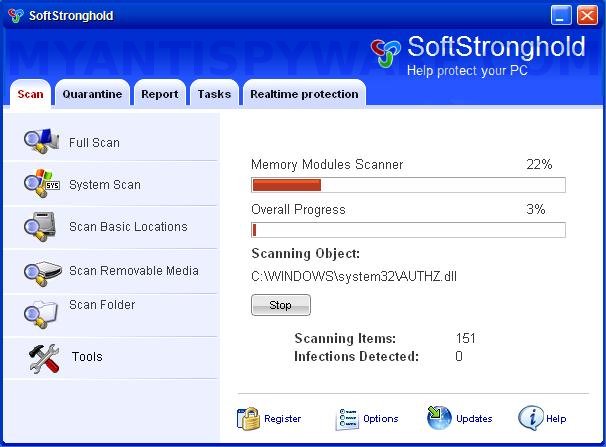This screenshot has height=447, width=606.
Task: Click the Register link text
Action: click(x=283, y=419)
